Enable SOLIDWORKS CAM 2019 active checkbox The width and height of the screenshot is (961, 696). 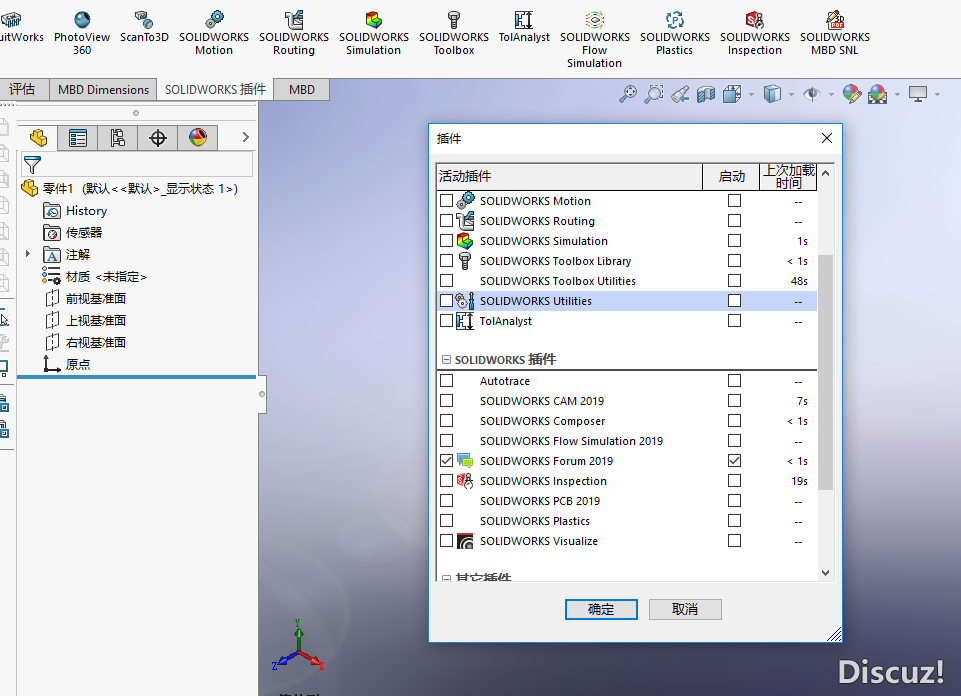tap(446, 400)
